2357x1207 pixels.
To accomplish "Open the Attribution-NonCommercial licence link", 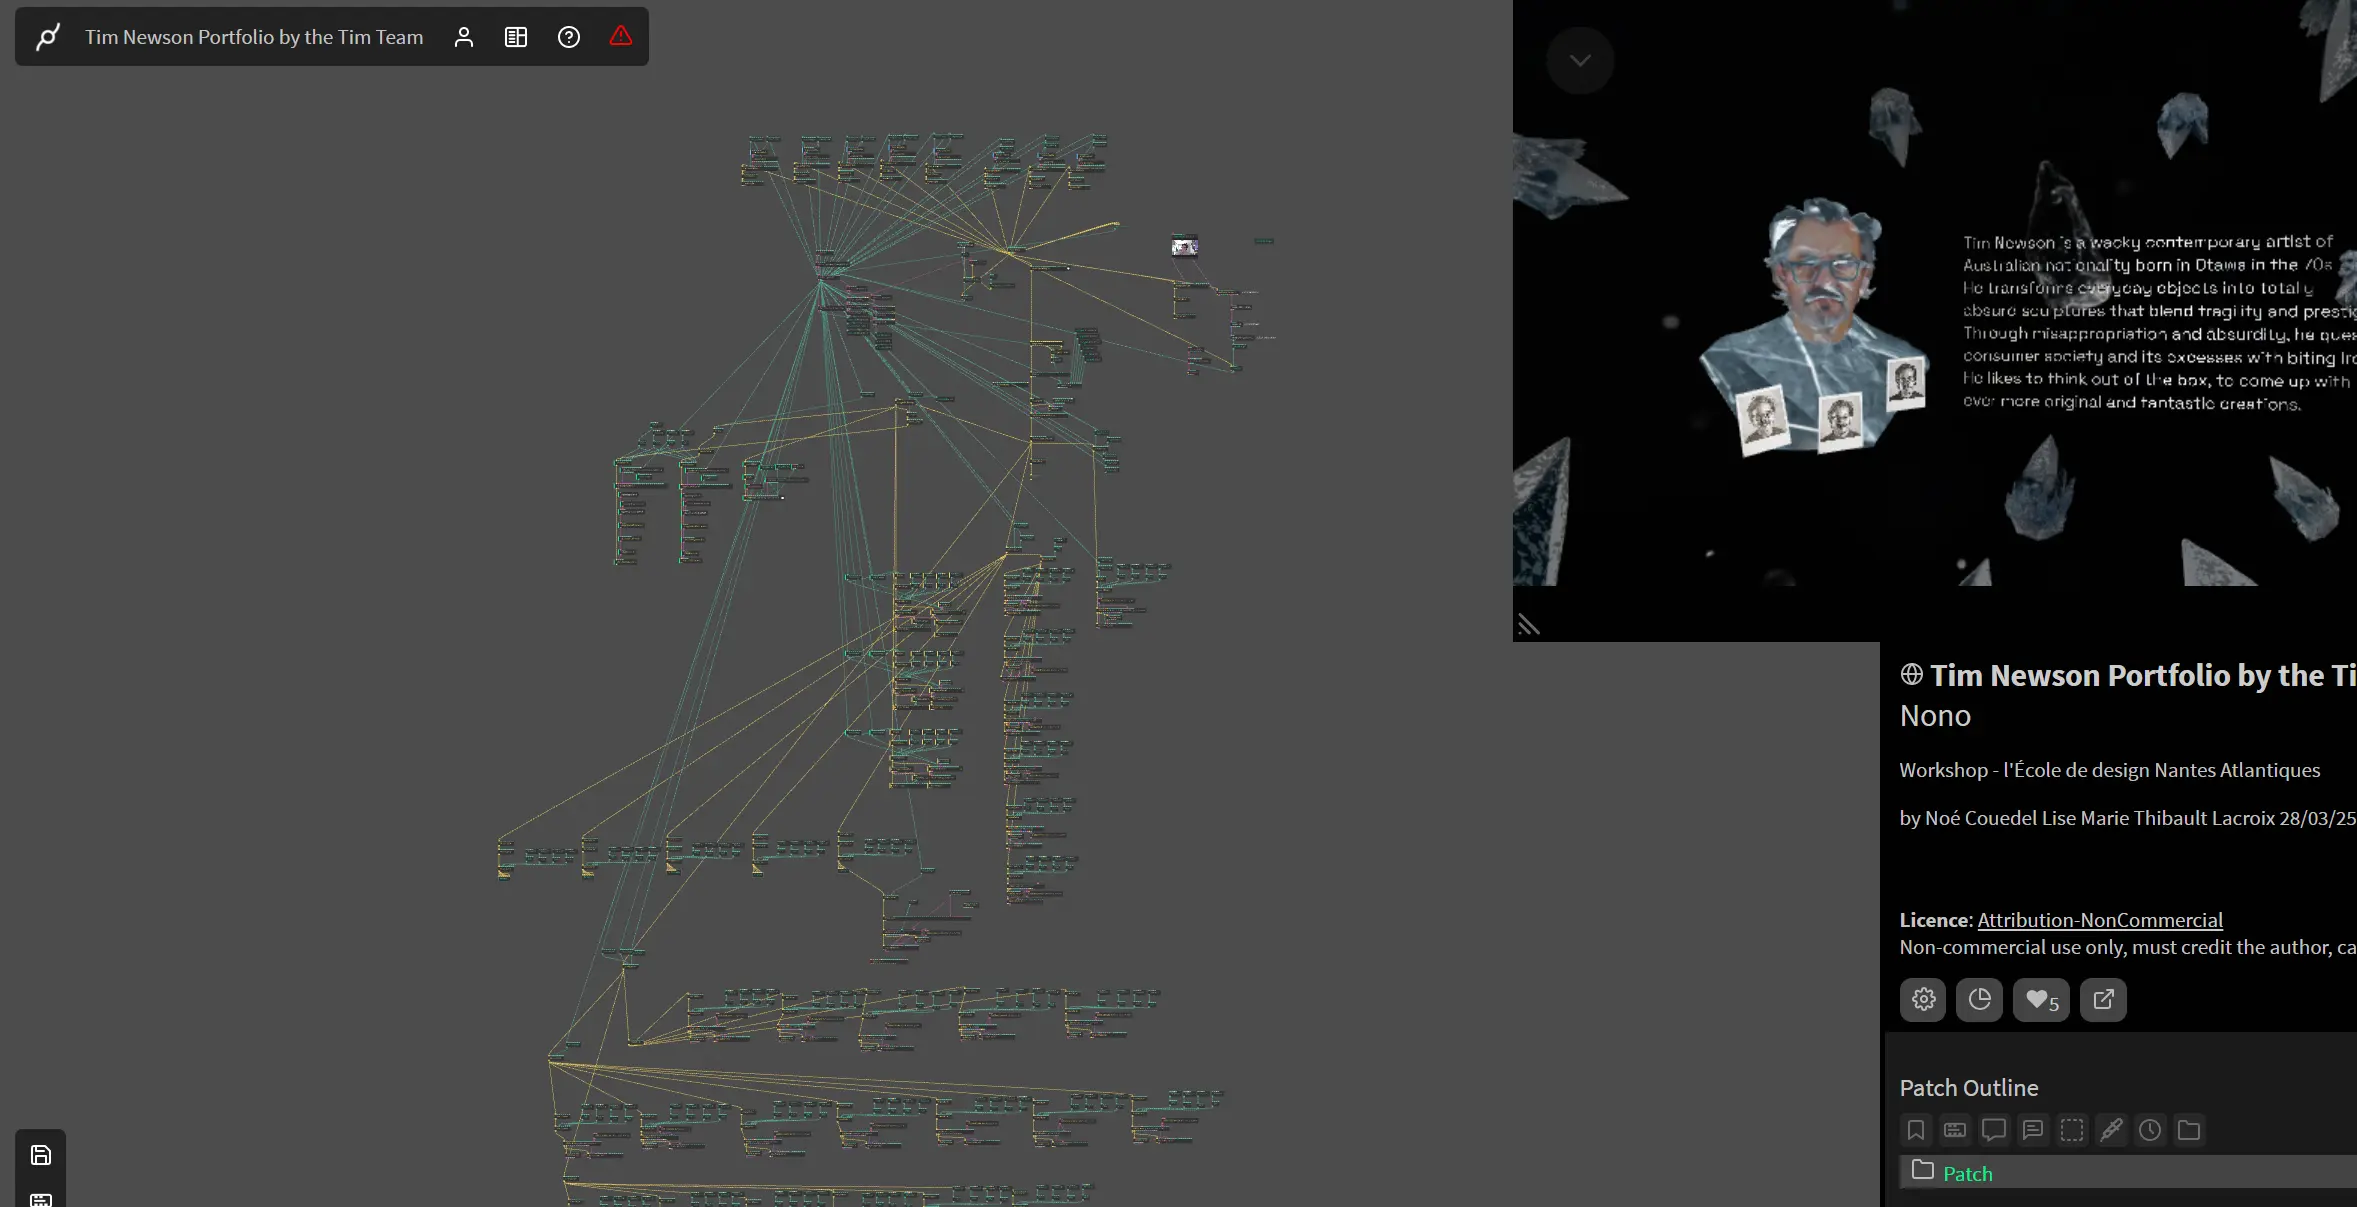I will (x=2100, y=920).
